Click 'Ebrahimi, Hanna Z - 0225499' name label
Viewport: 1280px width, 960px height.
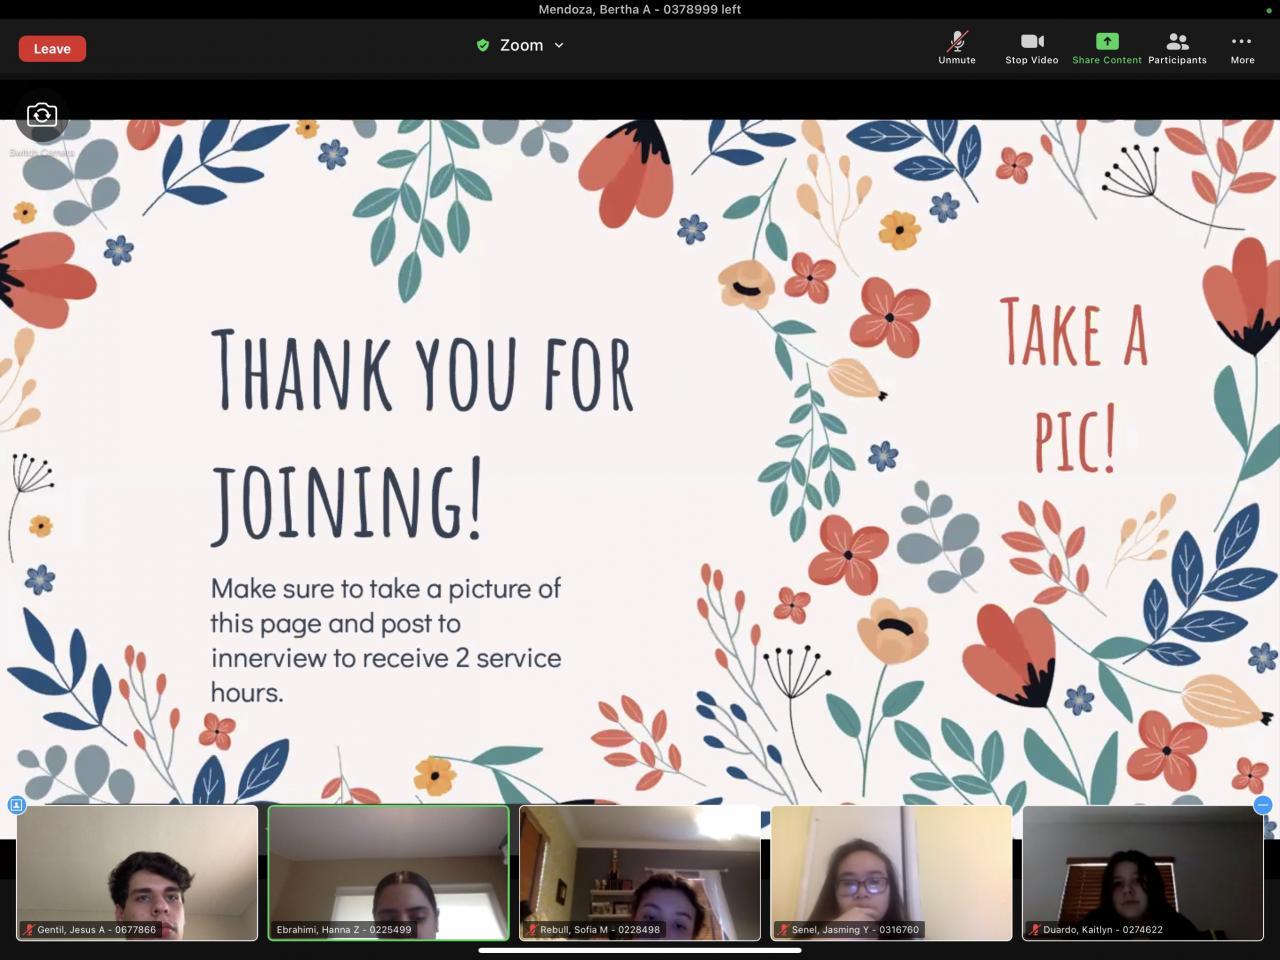(x=344, y=930)
